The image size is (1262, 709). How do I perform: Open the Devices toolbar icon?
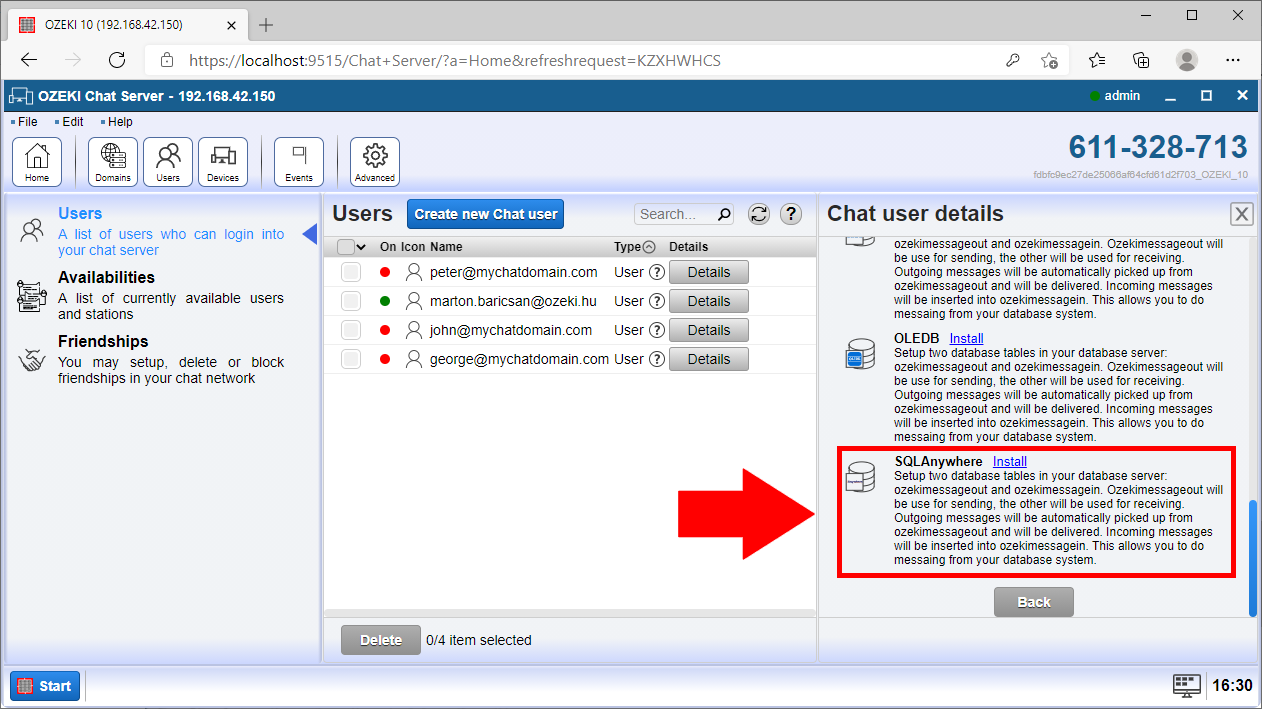point(223,162)
